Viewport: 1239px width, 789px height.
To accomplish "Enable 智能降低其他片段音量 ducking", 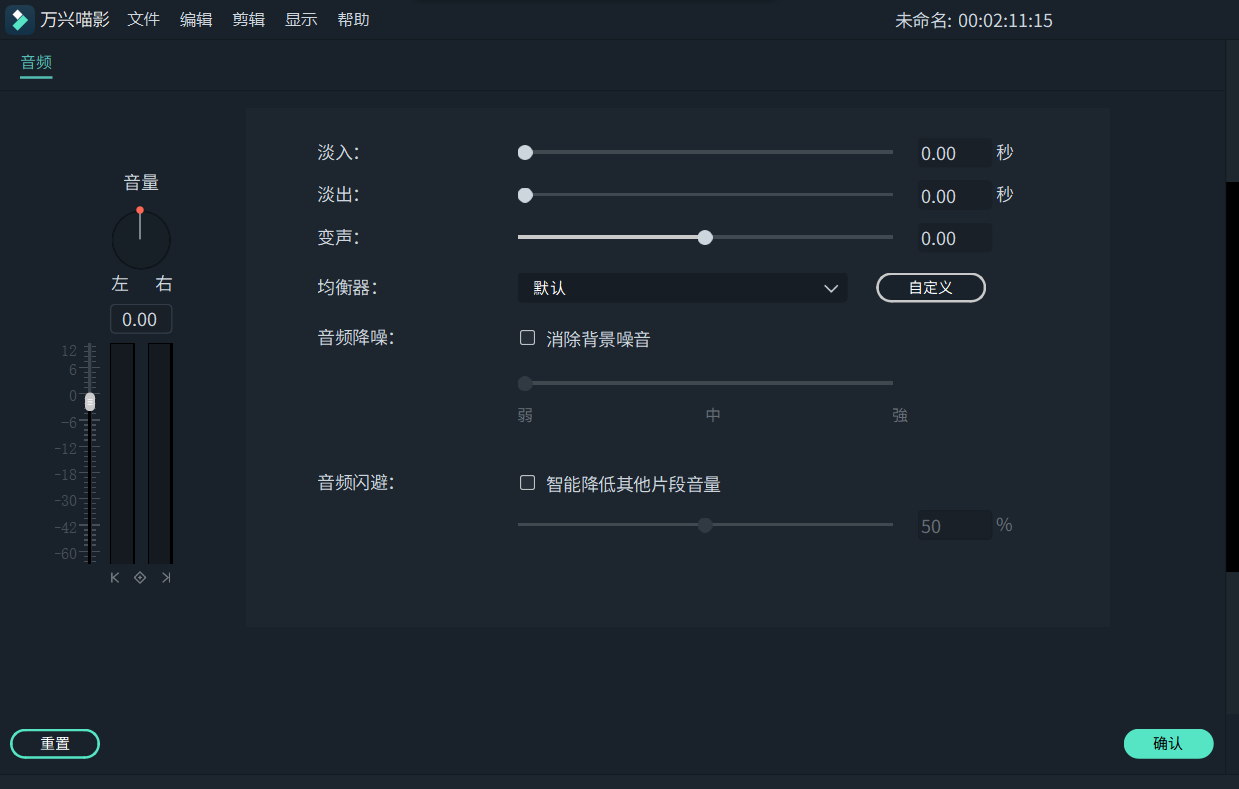I will point(527,482).
